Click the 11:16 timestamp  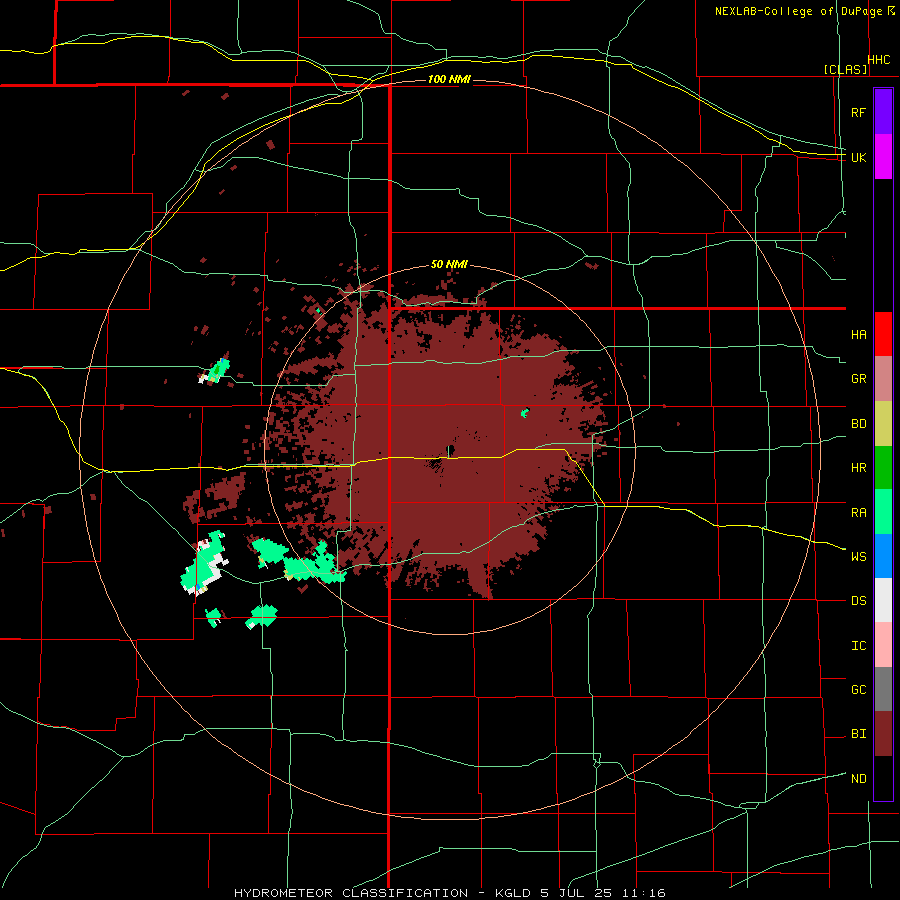click(645, 893)
